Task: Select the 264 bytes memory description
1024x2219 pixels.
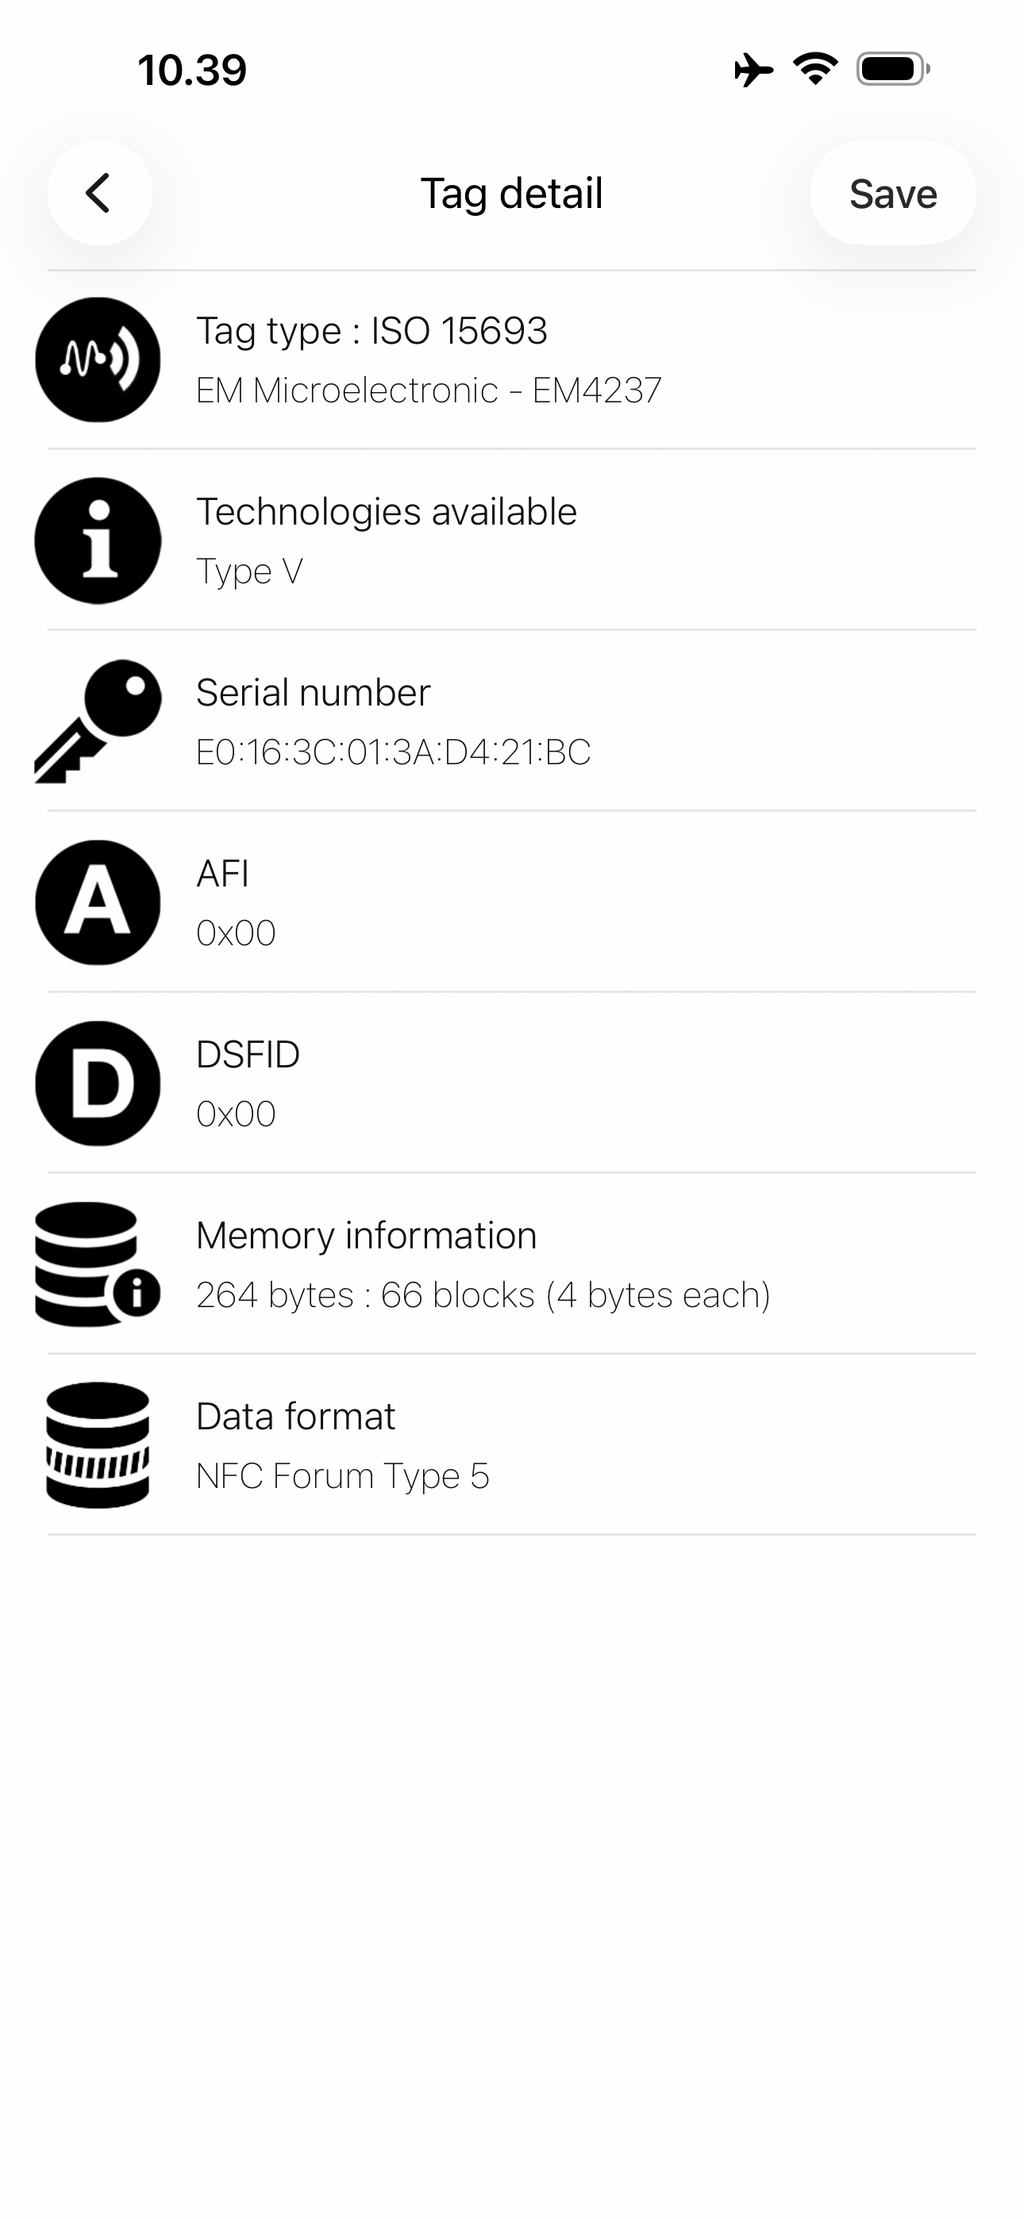Action: [483, 1295]
